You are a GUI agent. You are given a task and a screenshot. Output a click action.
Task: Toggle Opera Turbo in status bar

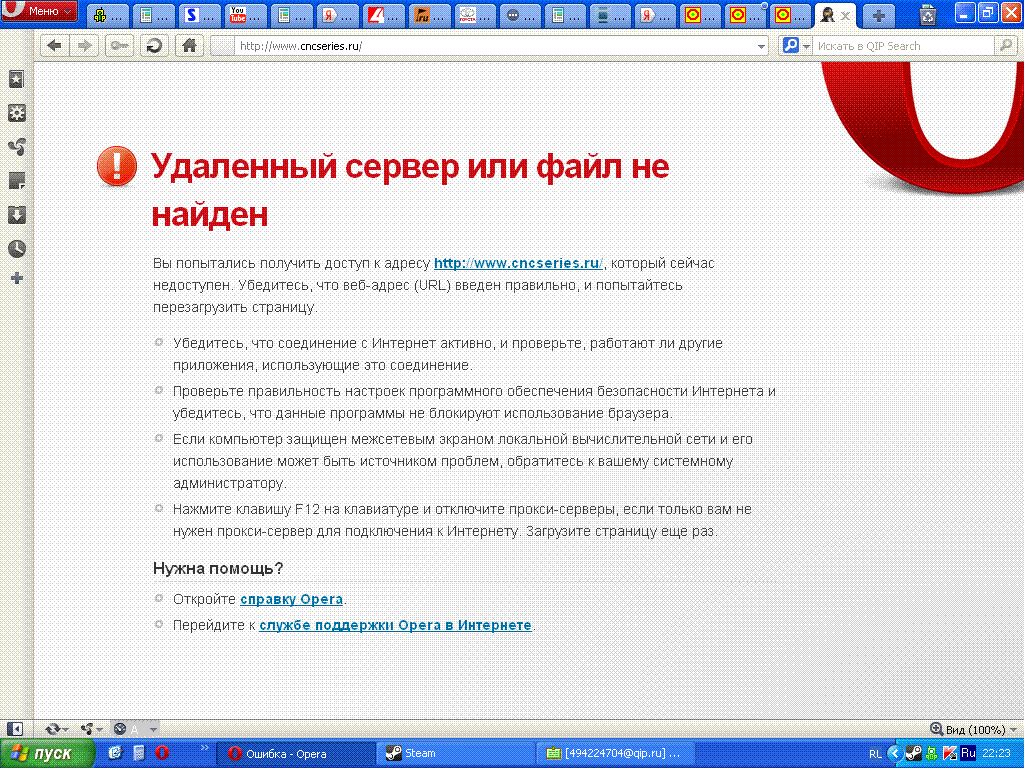point(120,729)
